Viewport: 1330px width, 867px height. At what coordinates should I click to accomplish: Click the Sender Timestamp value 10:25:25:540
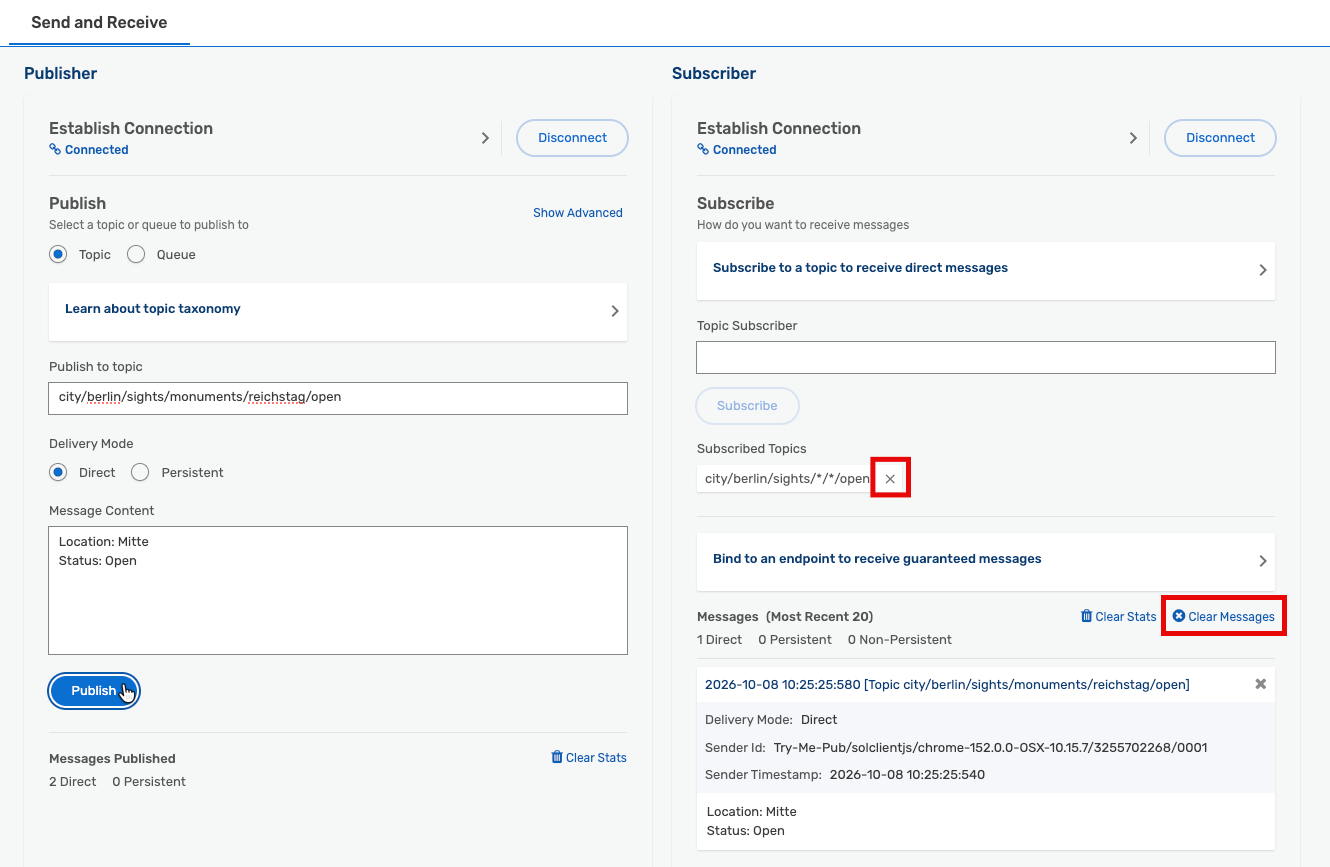[908, 775]
